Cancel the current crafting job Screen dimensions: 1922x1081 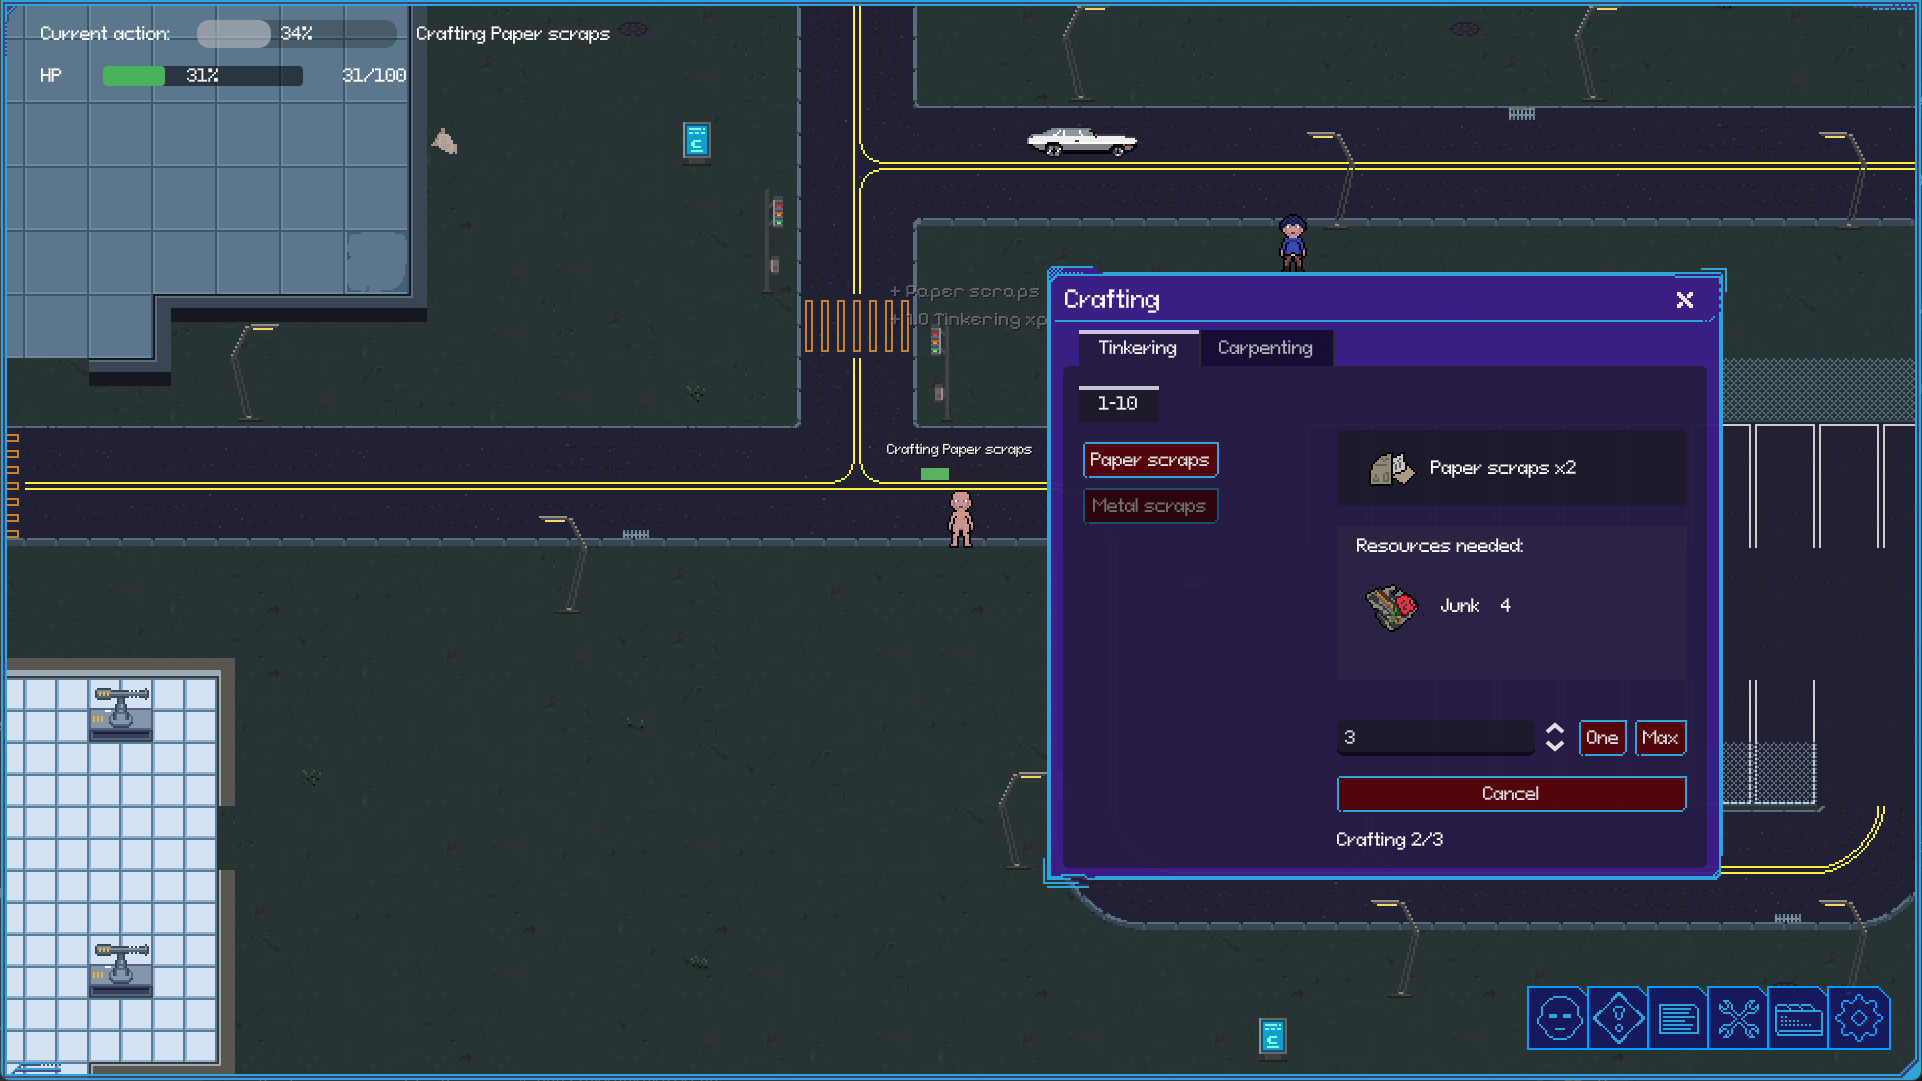point(1510,794)
